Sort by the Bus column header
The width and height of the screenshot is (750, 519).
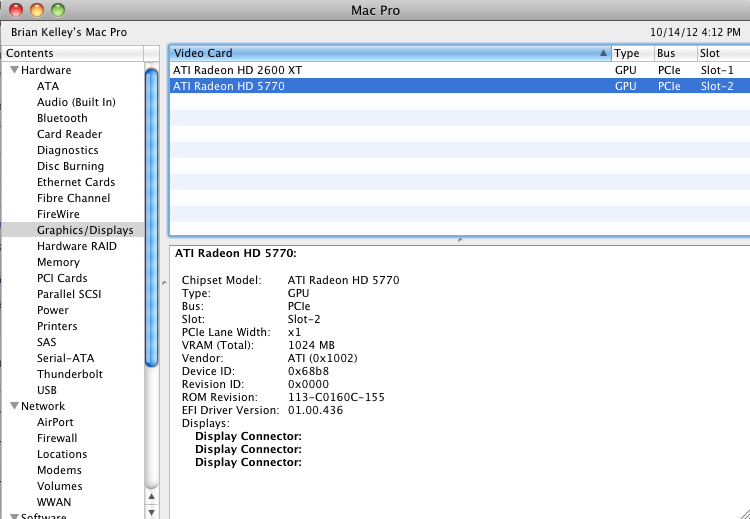coord(675,53)
